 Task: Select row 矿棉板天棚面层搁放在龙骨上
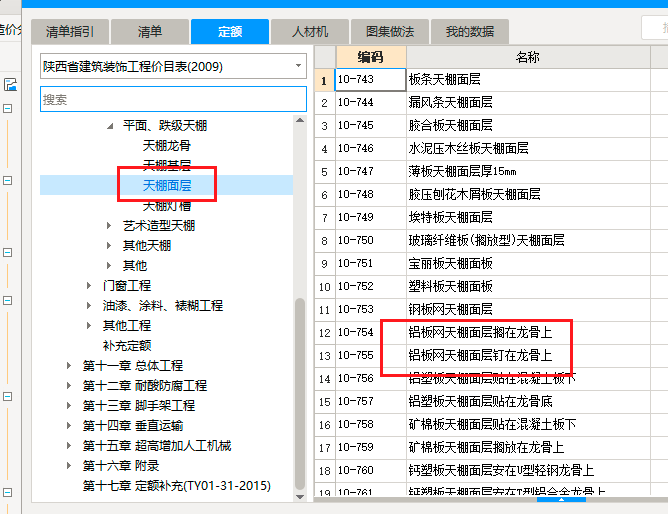(x=528, y=448)
